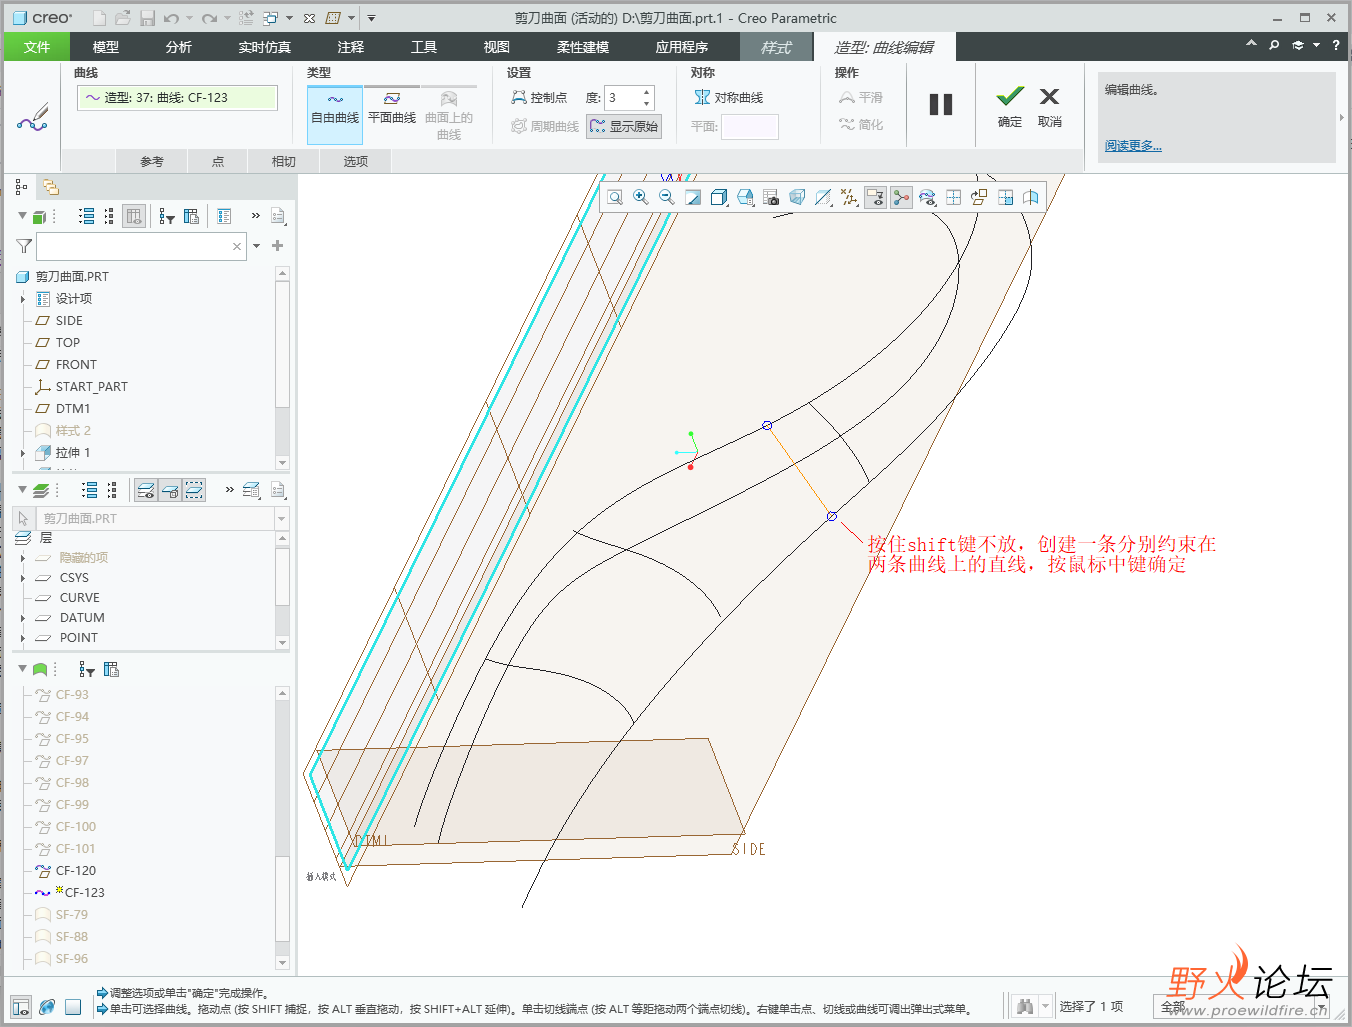Select Free Curve type
Screen dimensions: 1352x1027
click(x=335, y=114)
